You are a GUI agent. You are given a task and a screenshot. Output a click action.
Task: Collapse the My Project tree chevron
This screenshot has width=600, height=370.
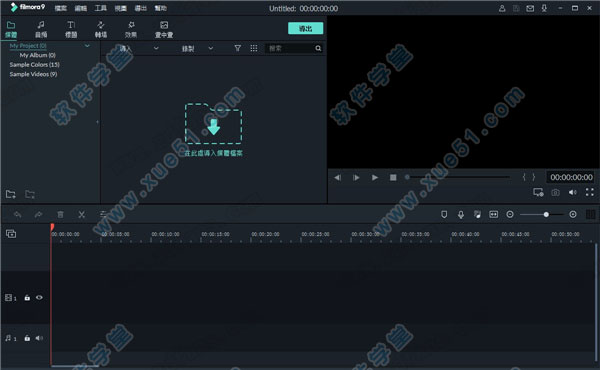tap(87, 46)
